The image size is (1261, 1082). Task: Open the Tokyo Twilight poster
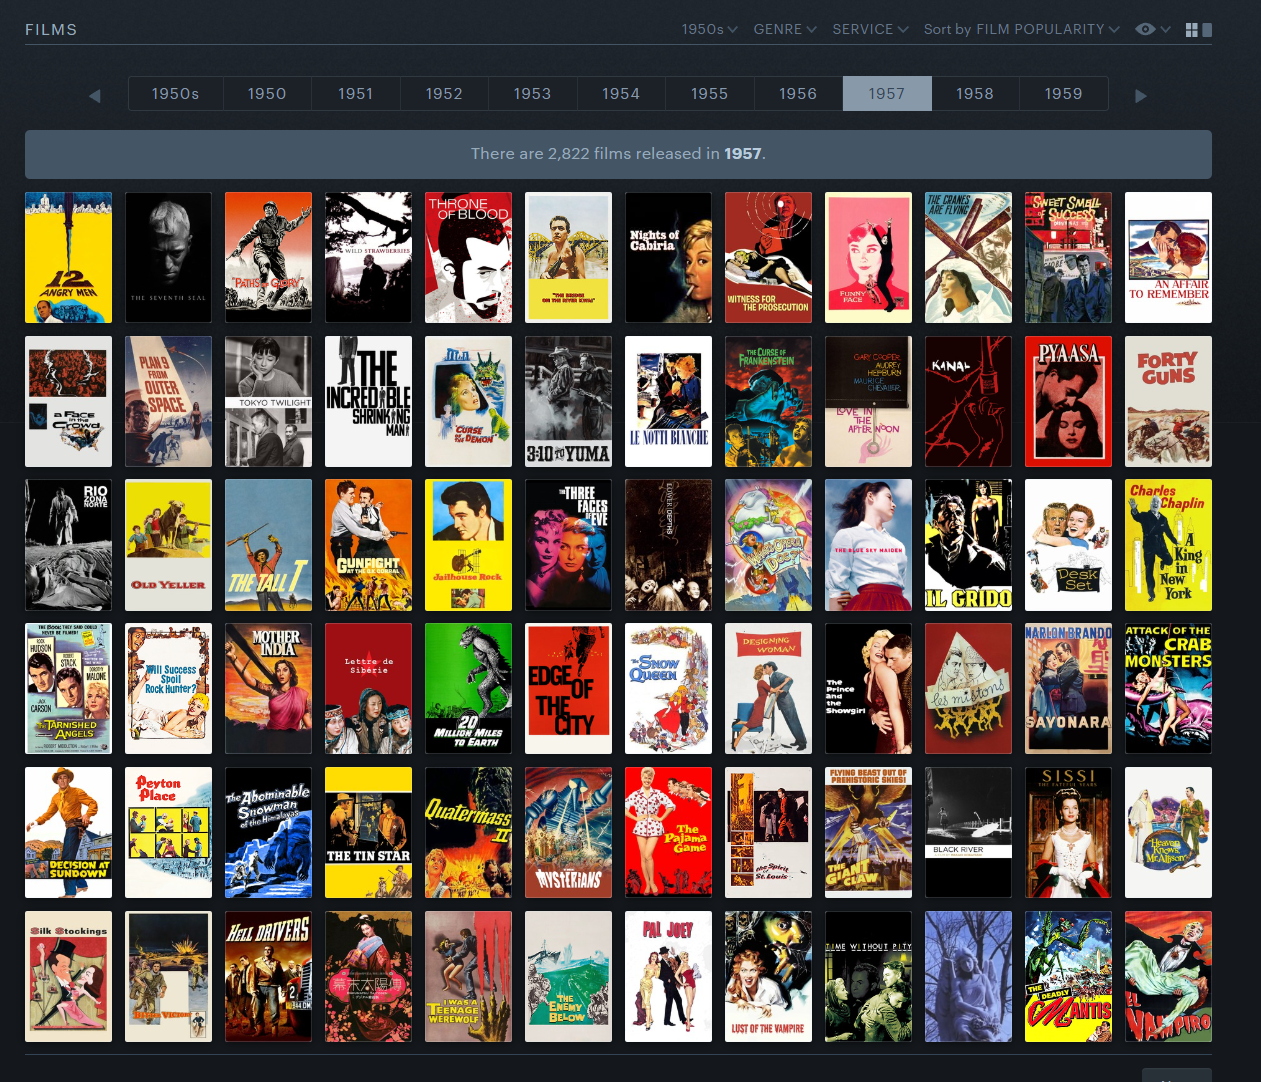(x=268, y=401)
